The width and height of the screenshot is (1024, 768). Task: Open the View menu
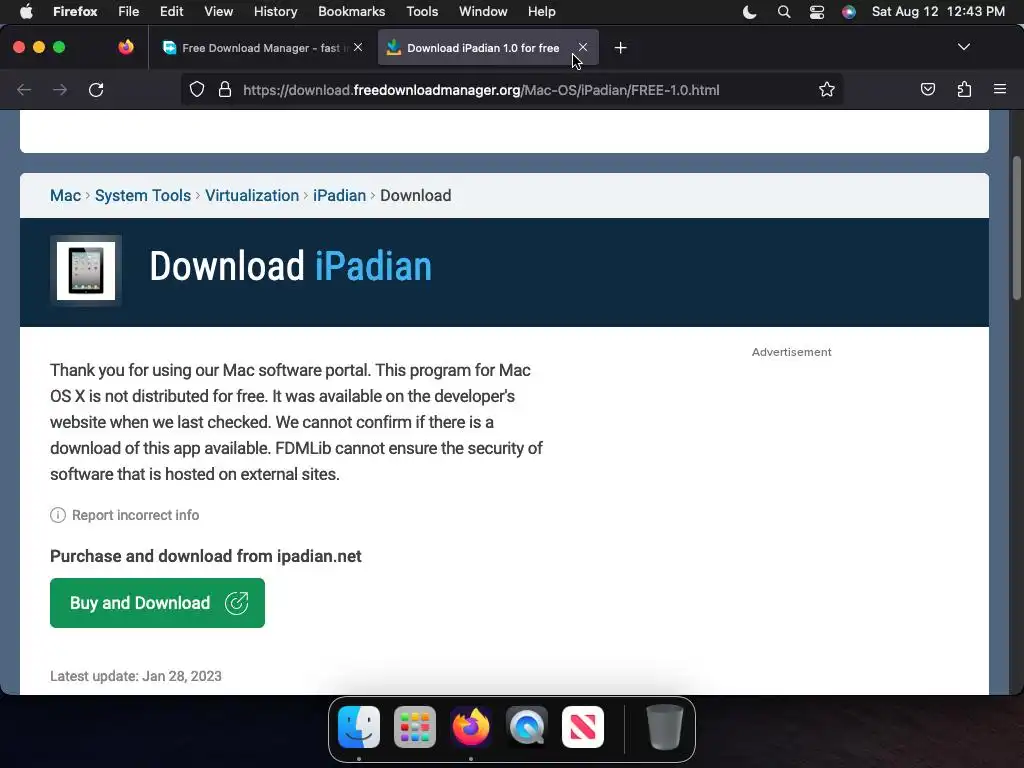[x=219, y=12]
